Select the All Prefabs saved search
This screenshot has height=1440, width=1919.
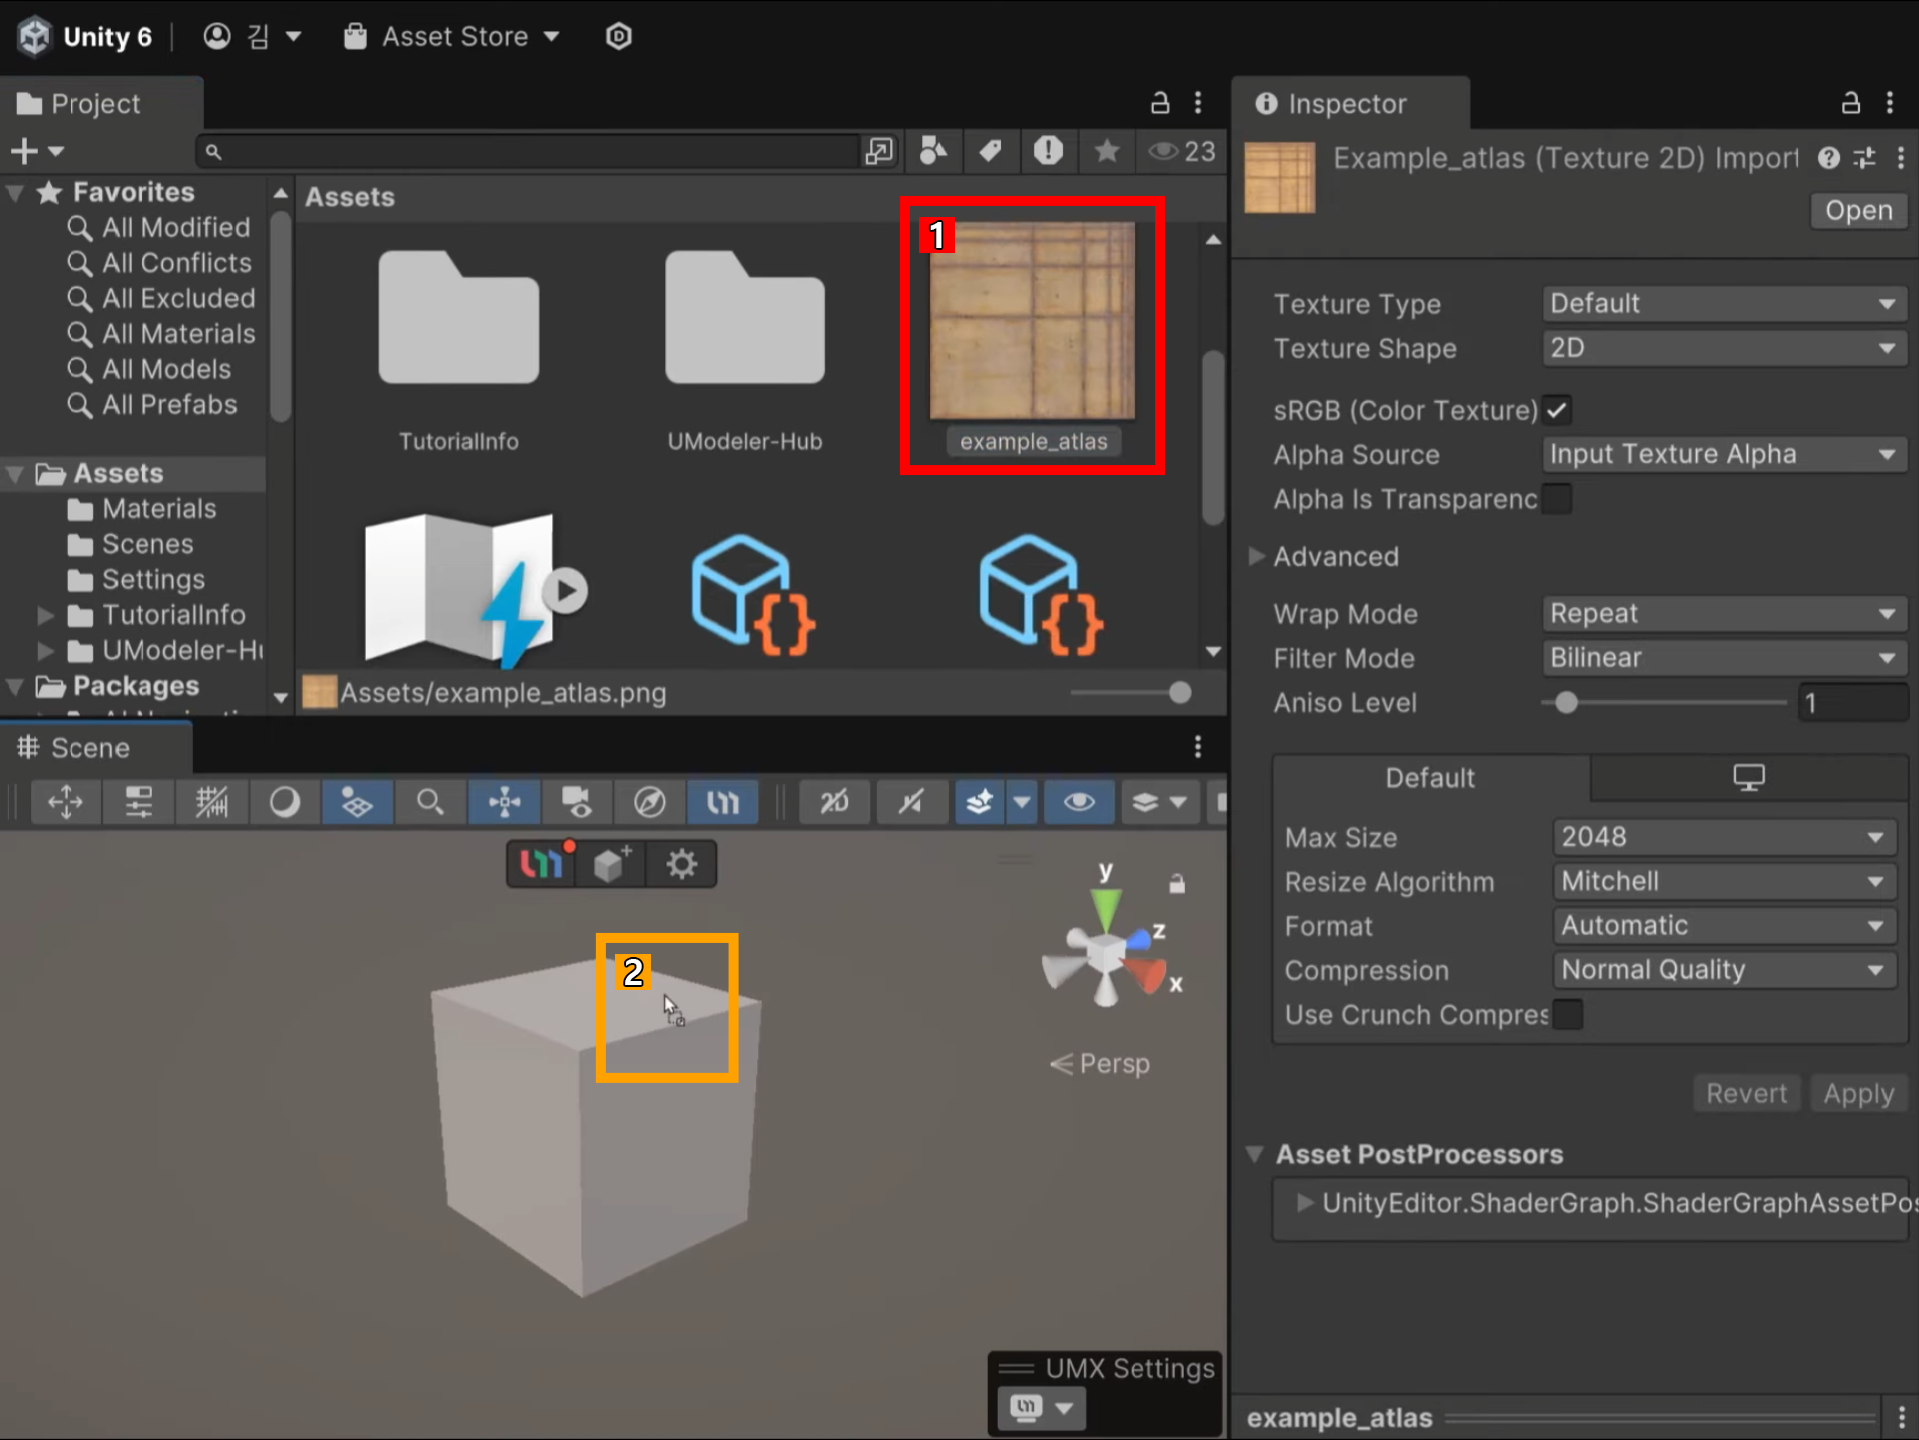pos(169,405)
